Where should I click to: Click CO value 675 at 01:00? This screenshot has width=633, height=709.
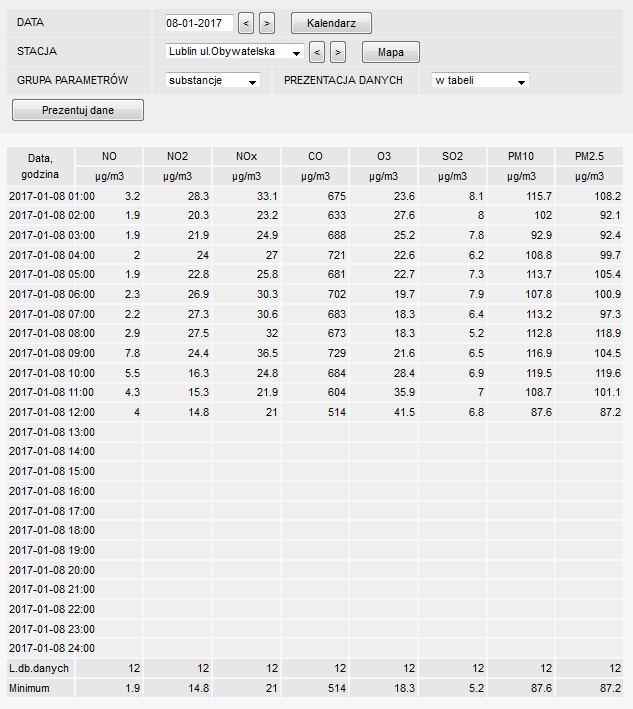pos(337,196)
